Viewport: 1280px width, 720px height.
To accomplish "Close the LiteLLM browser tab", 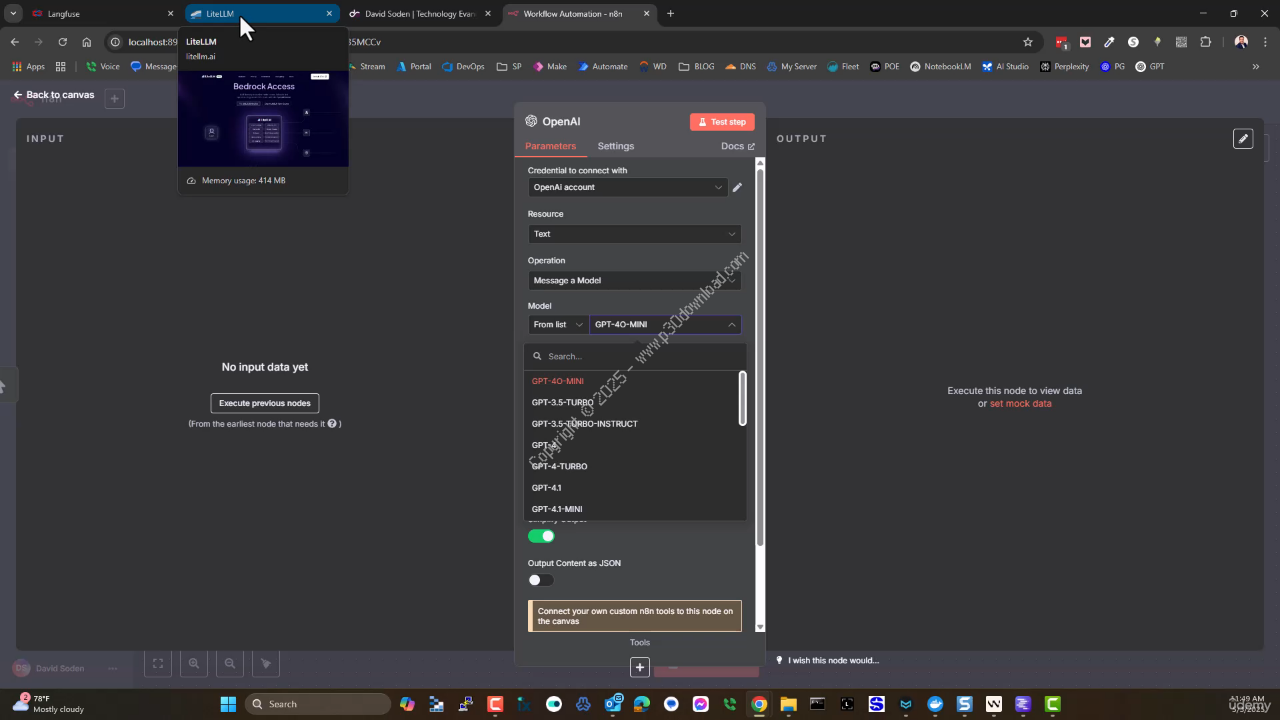I will click(329, 14).
